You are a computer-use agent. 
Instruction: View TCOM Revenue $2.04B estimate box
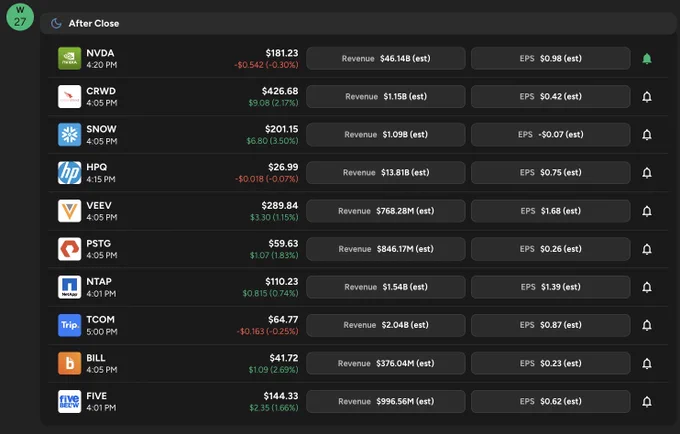pyautogui.click(x=386, y=325)
